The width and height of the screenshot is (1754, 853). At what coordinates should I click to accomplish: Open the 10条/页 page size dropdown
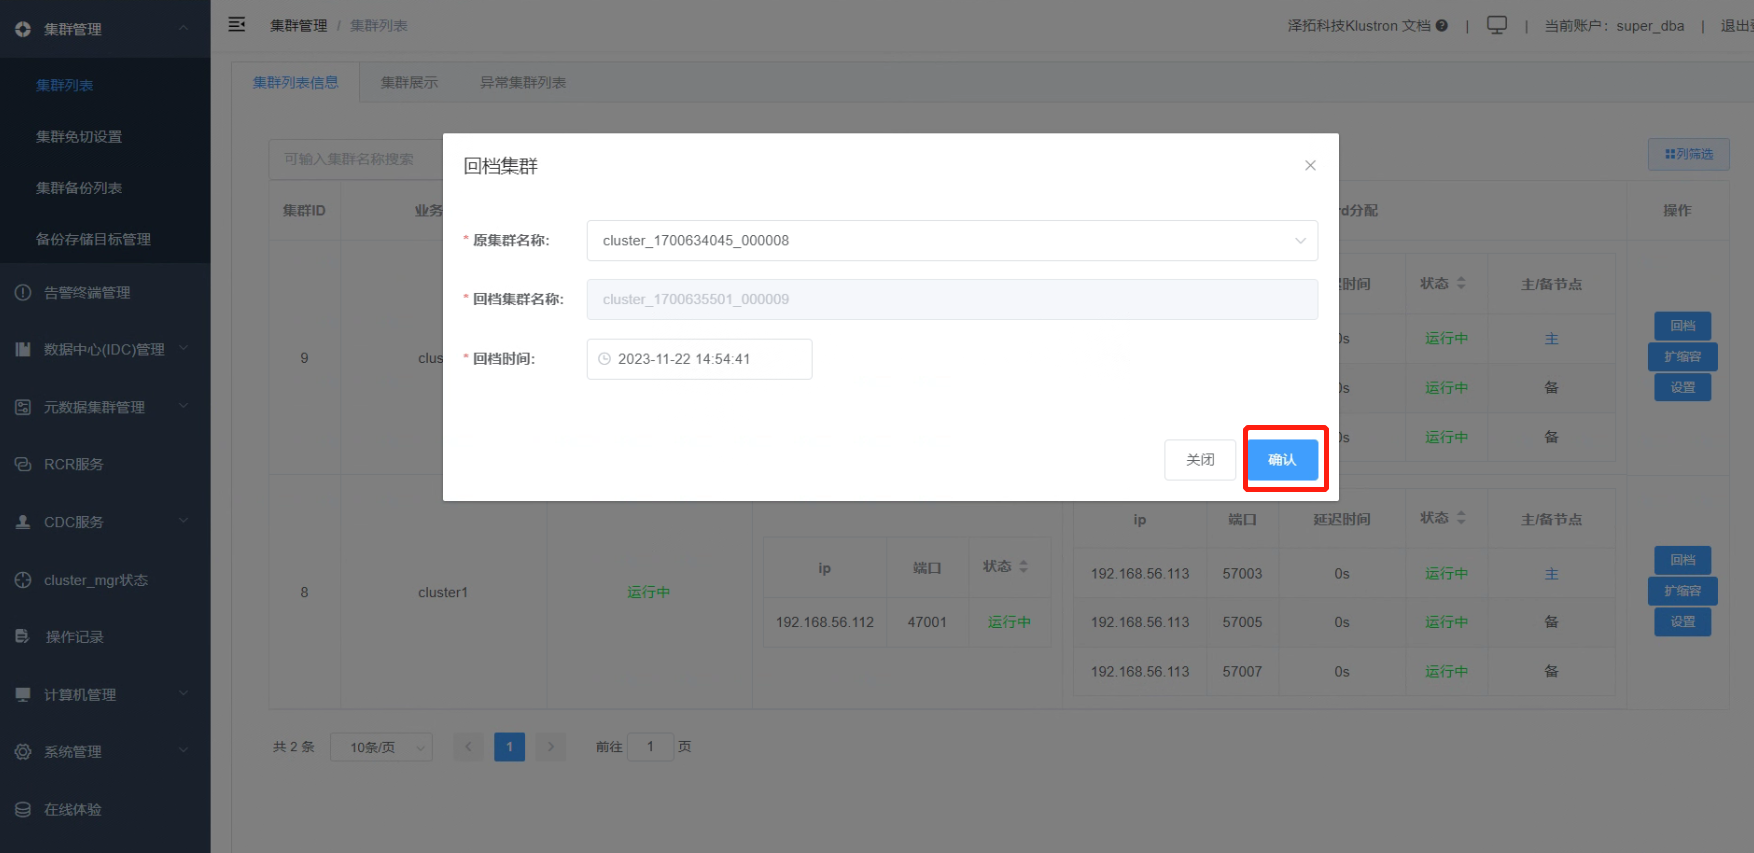pos(382,747)
